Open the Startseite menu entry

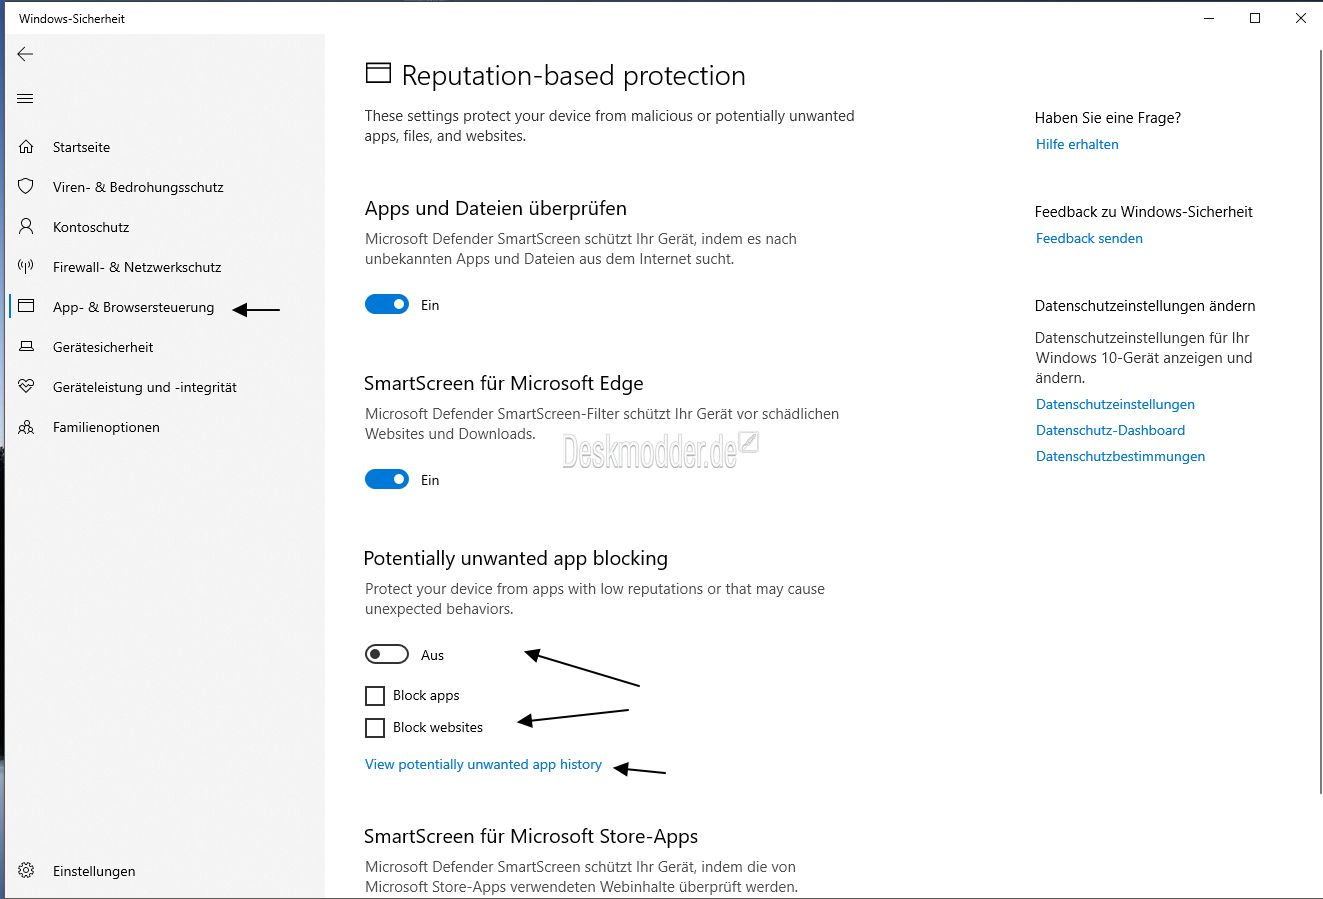coord(81,147)
